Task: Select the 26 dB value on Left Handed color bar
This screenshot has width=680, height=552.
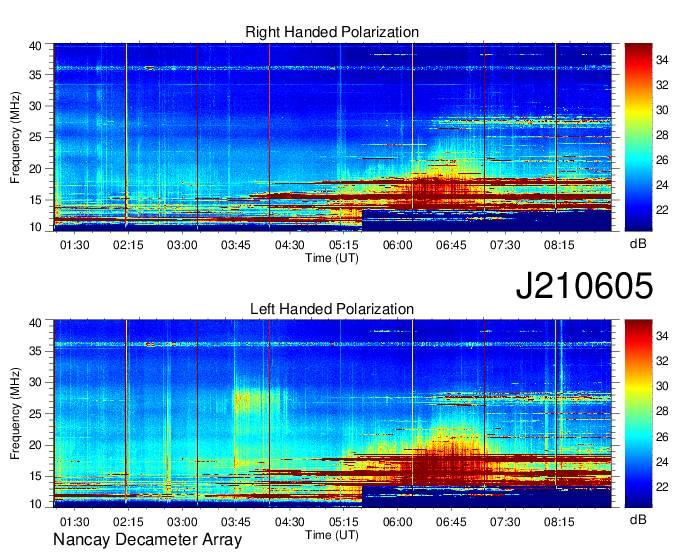Action: tap(662, 437)
